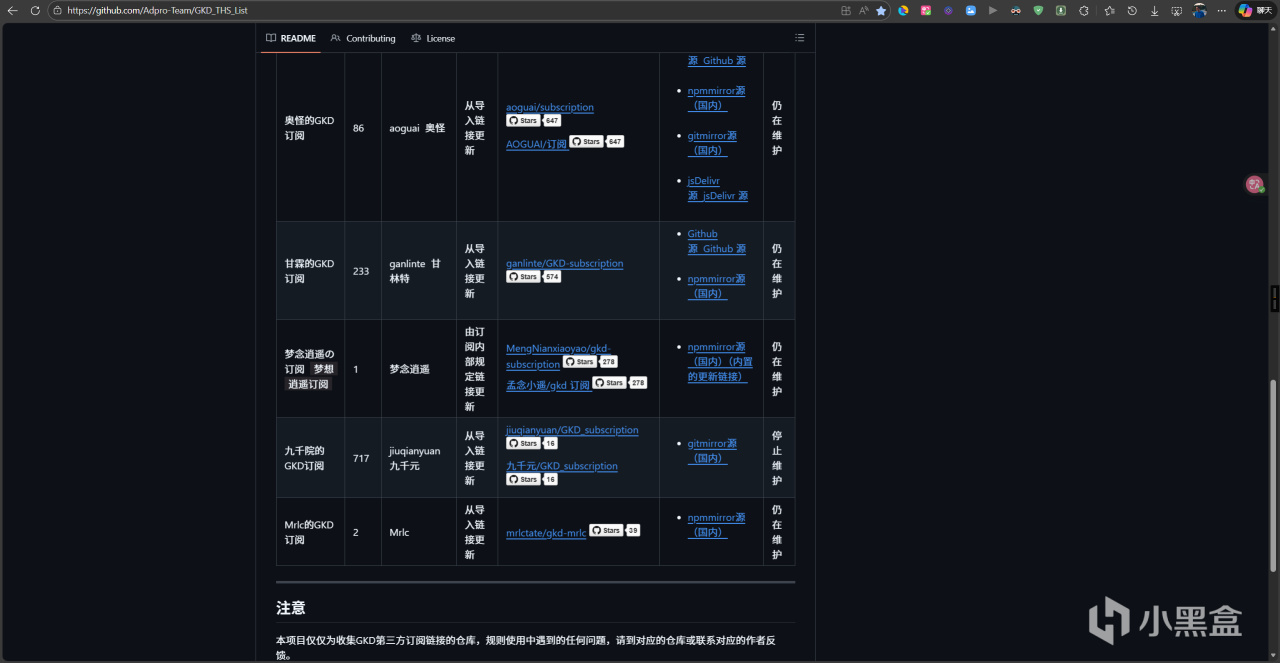1280x663 pixels.
Task: Select the ID cell 717
Action: click(363, 458)
